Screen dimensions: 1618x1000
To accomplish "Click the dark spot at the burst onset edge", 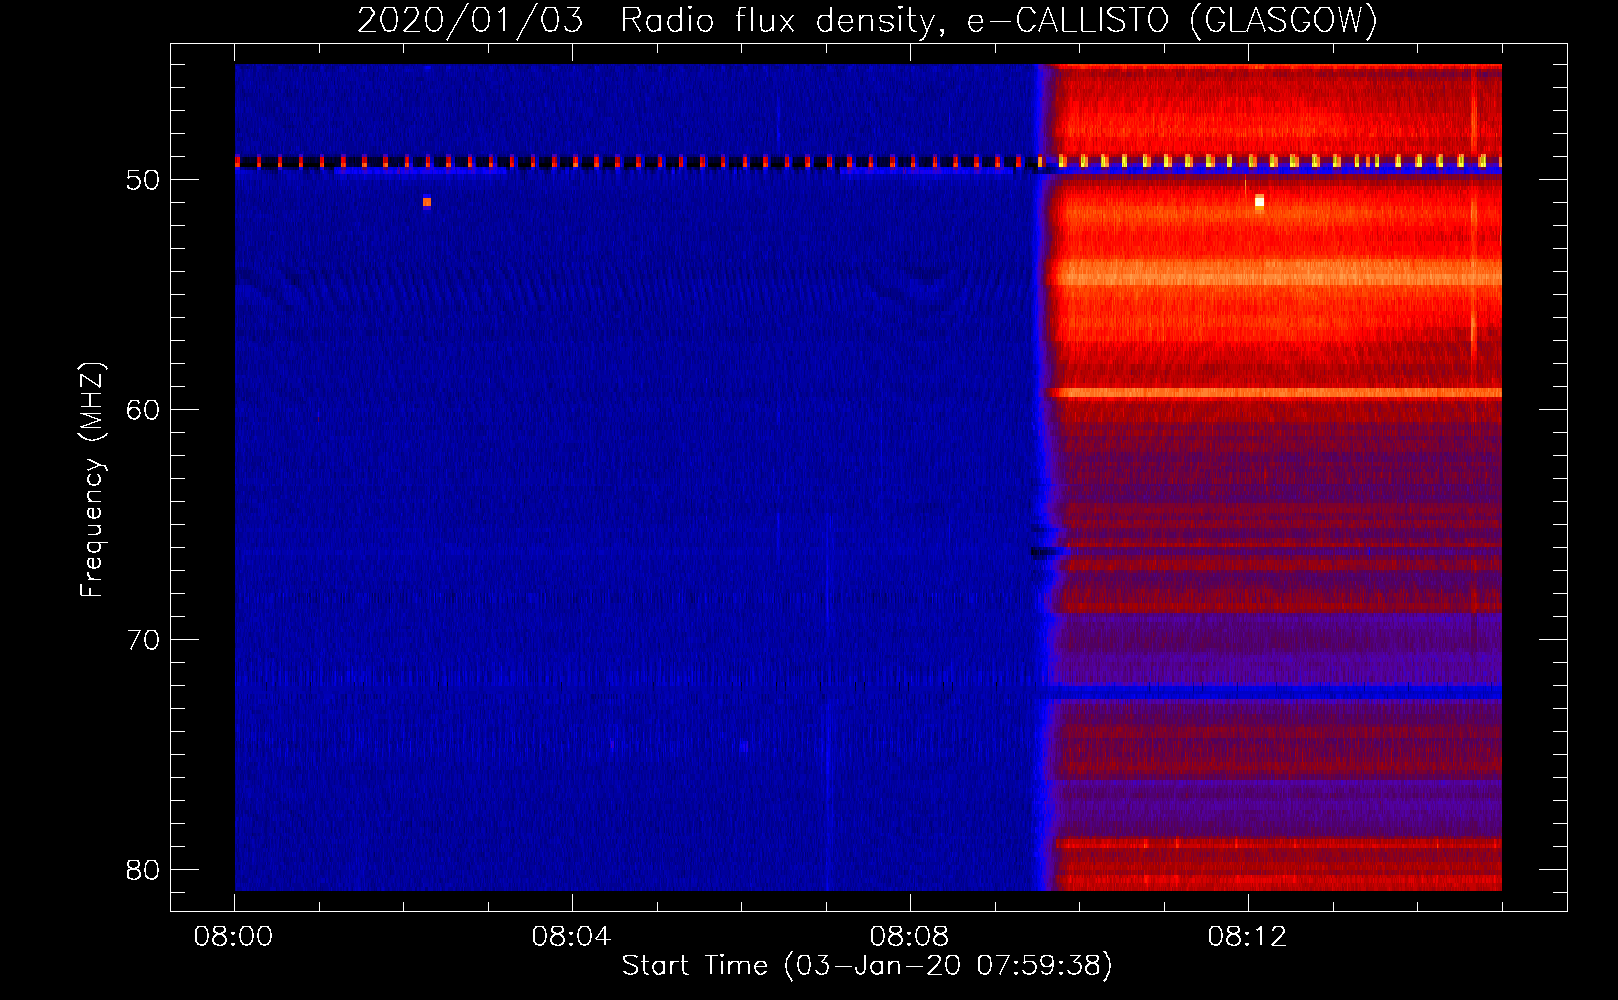I will click(1045, 551).
